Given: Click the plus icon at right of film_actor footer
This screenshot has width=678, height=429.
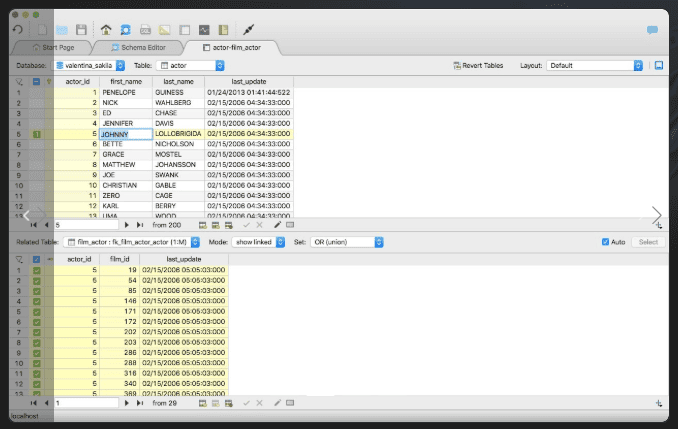Looking at the screenshot, I should click(x=659, y=403).
